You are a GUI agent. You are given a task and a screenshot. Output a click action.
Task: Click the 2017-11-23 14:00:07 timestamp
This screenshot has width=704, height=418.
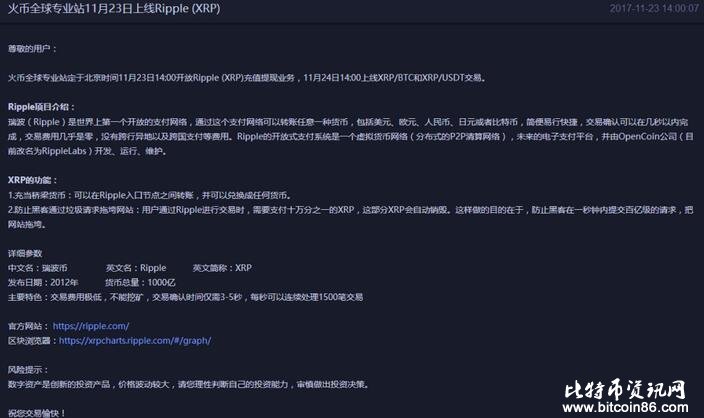click(652, 8)
